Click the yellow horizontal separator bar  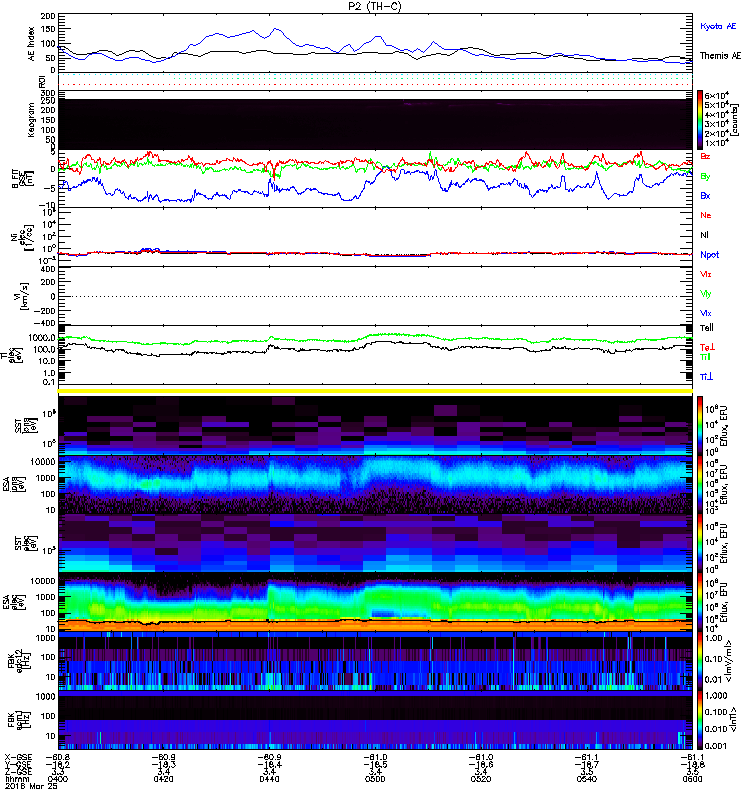click(x=375, y=391)
